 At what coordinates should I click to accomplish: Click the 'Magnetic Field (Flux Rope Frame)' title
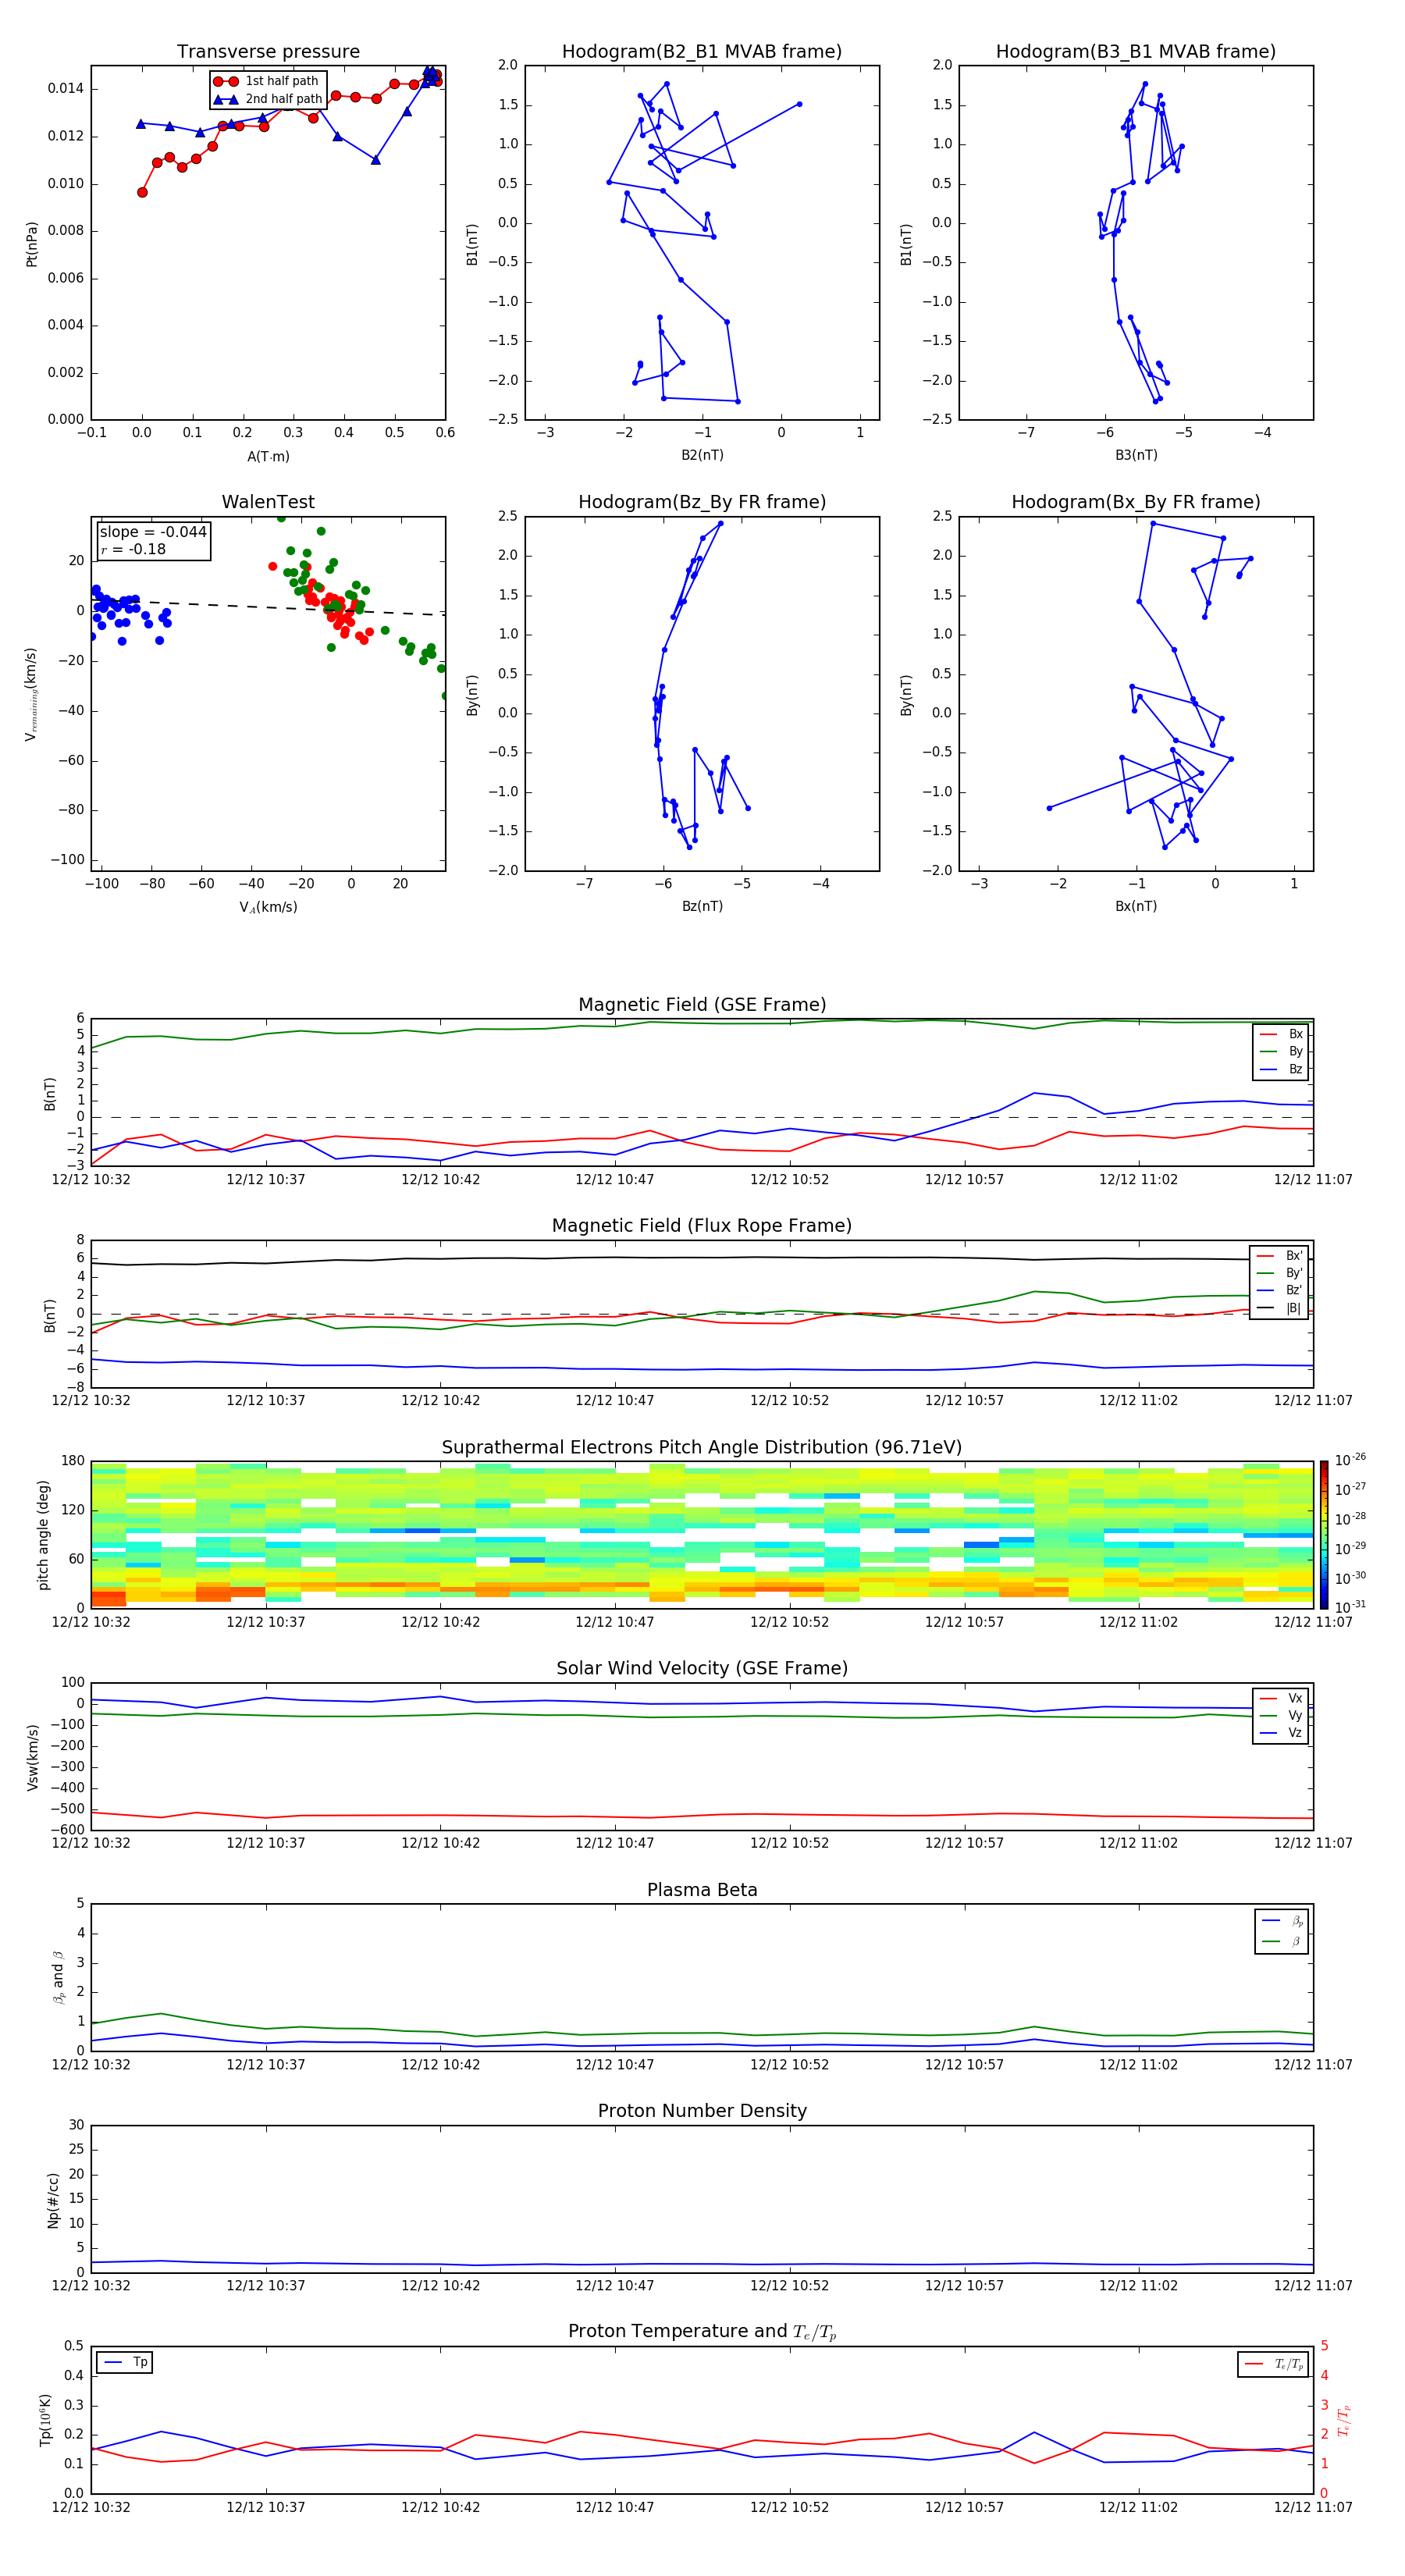point(702,1226)
